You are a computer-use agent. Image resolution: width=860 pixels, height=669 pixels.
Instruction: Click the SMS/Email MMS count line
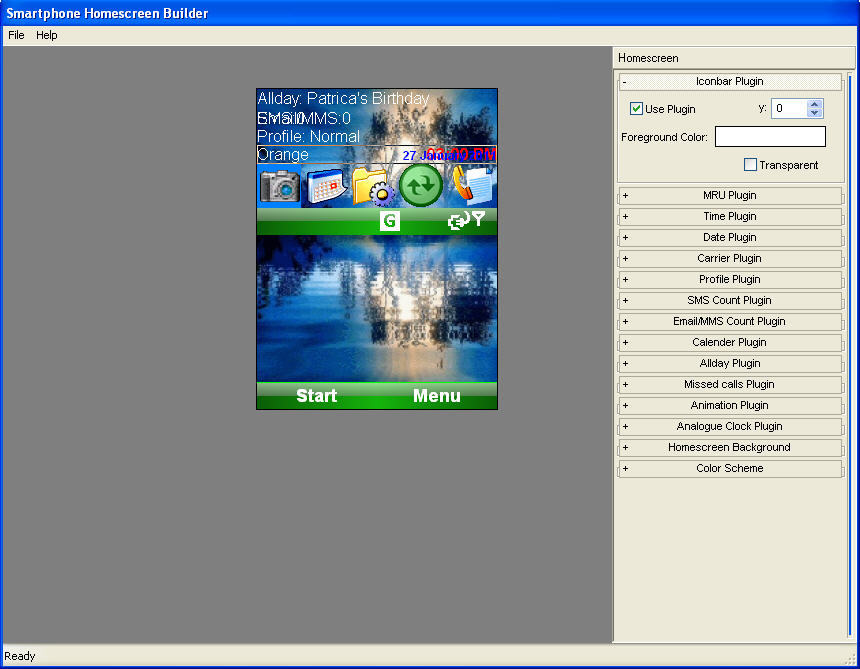304,118
